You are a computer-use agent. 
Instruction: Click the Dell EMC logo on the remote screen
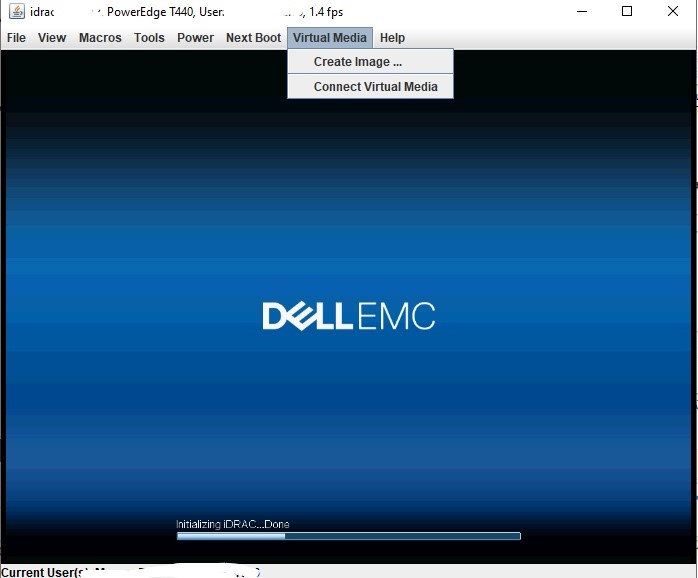[x=349, y=316]
